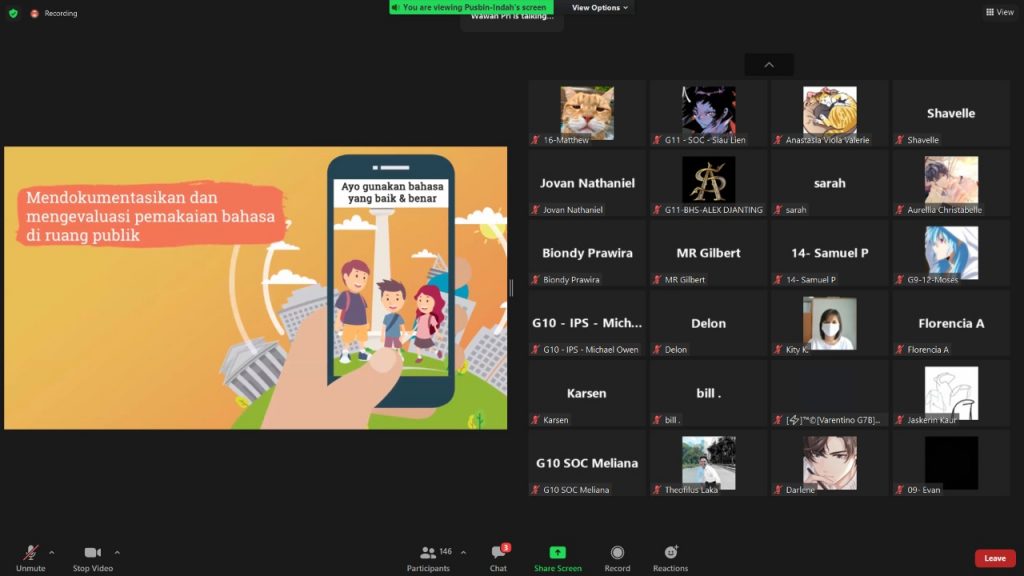
Task: Open the Reactions menu
Action: point(670,553)
